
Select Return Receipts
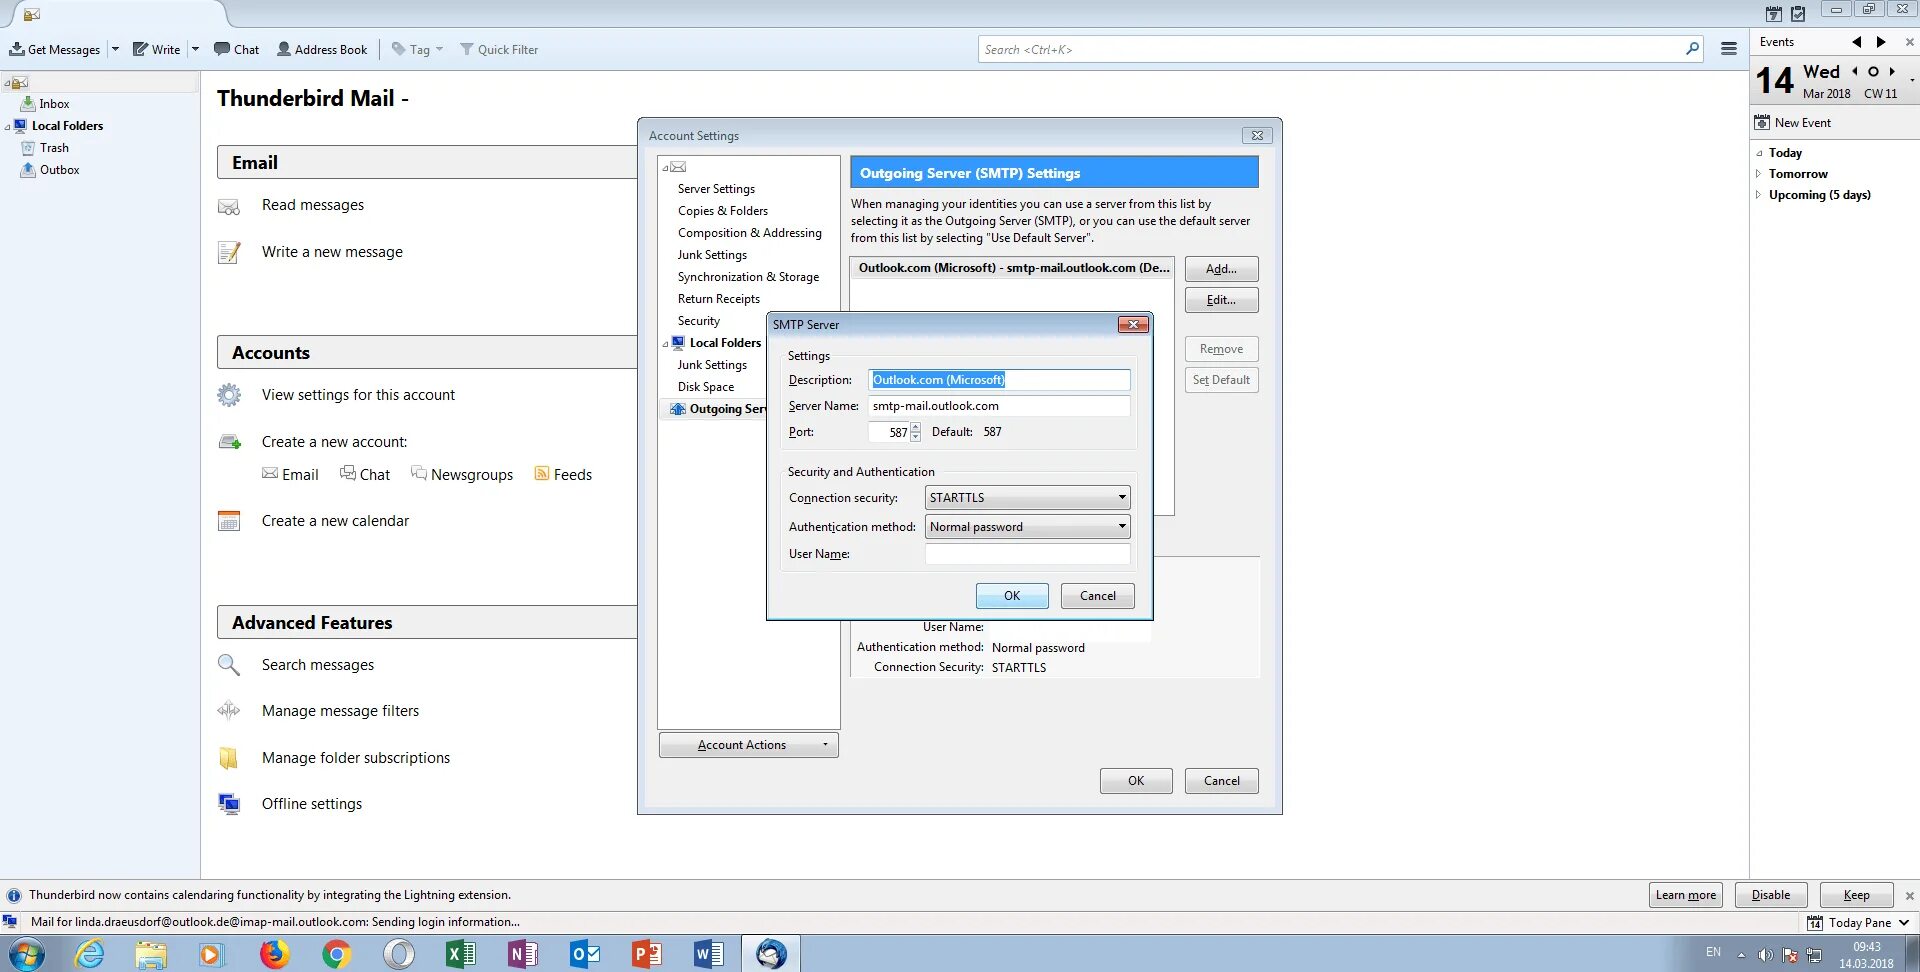[718, 299]
